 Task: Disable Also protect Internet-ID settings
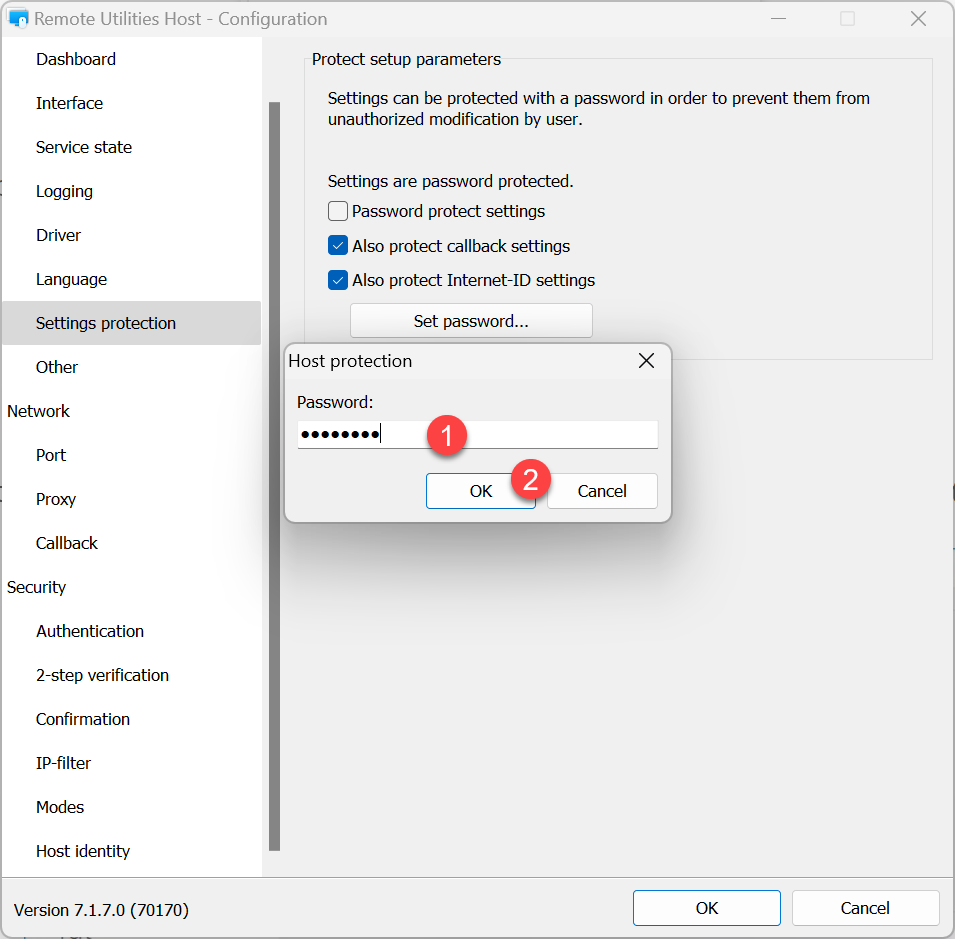338,280
